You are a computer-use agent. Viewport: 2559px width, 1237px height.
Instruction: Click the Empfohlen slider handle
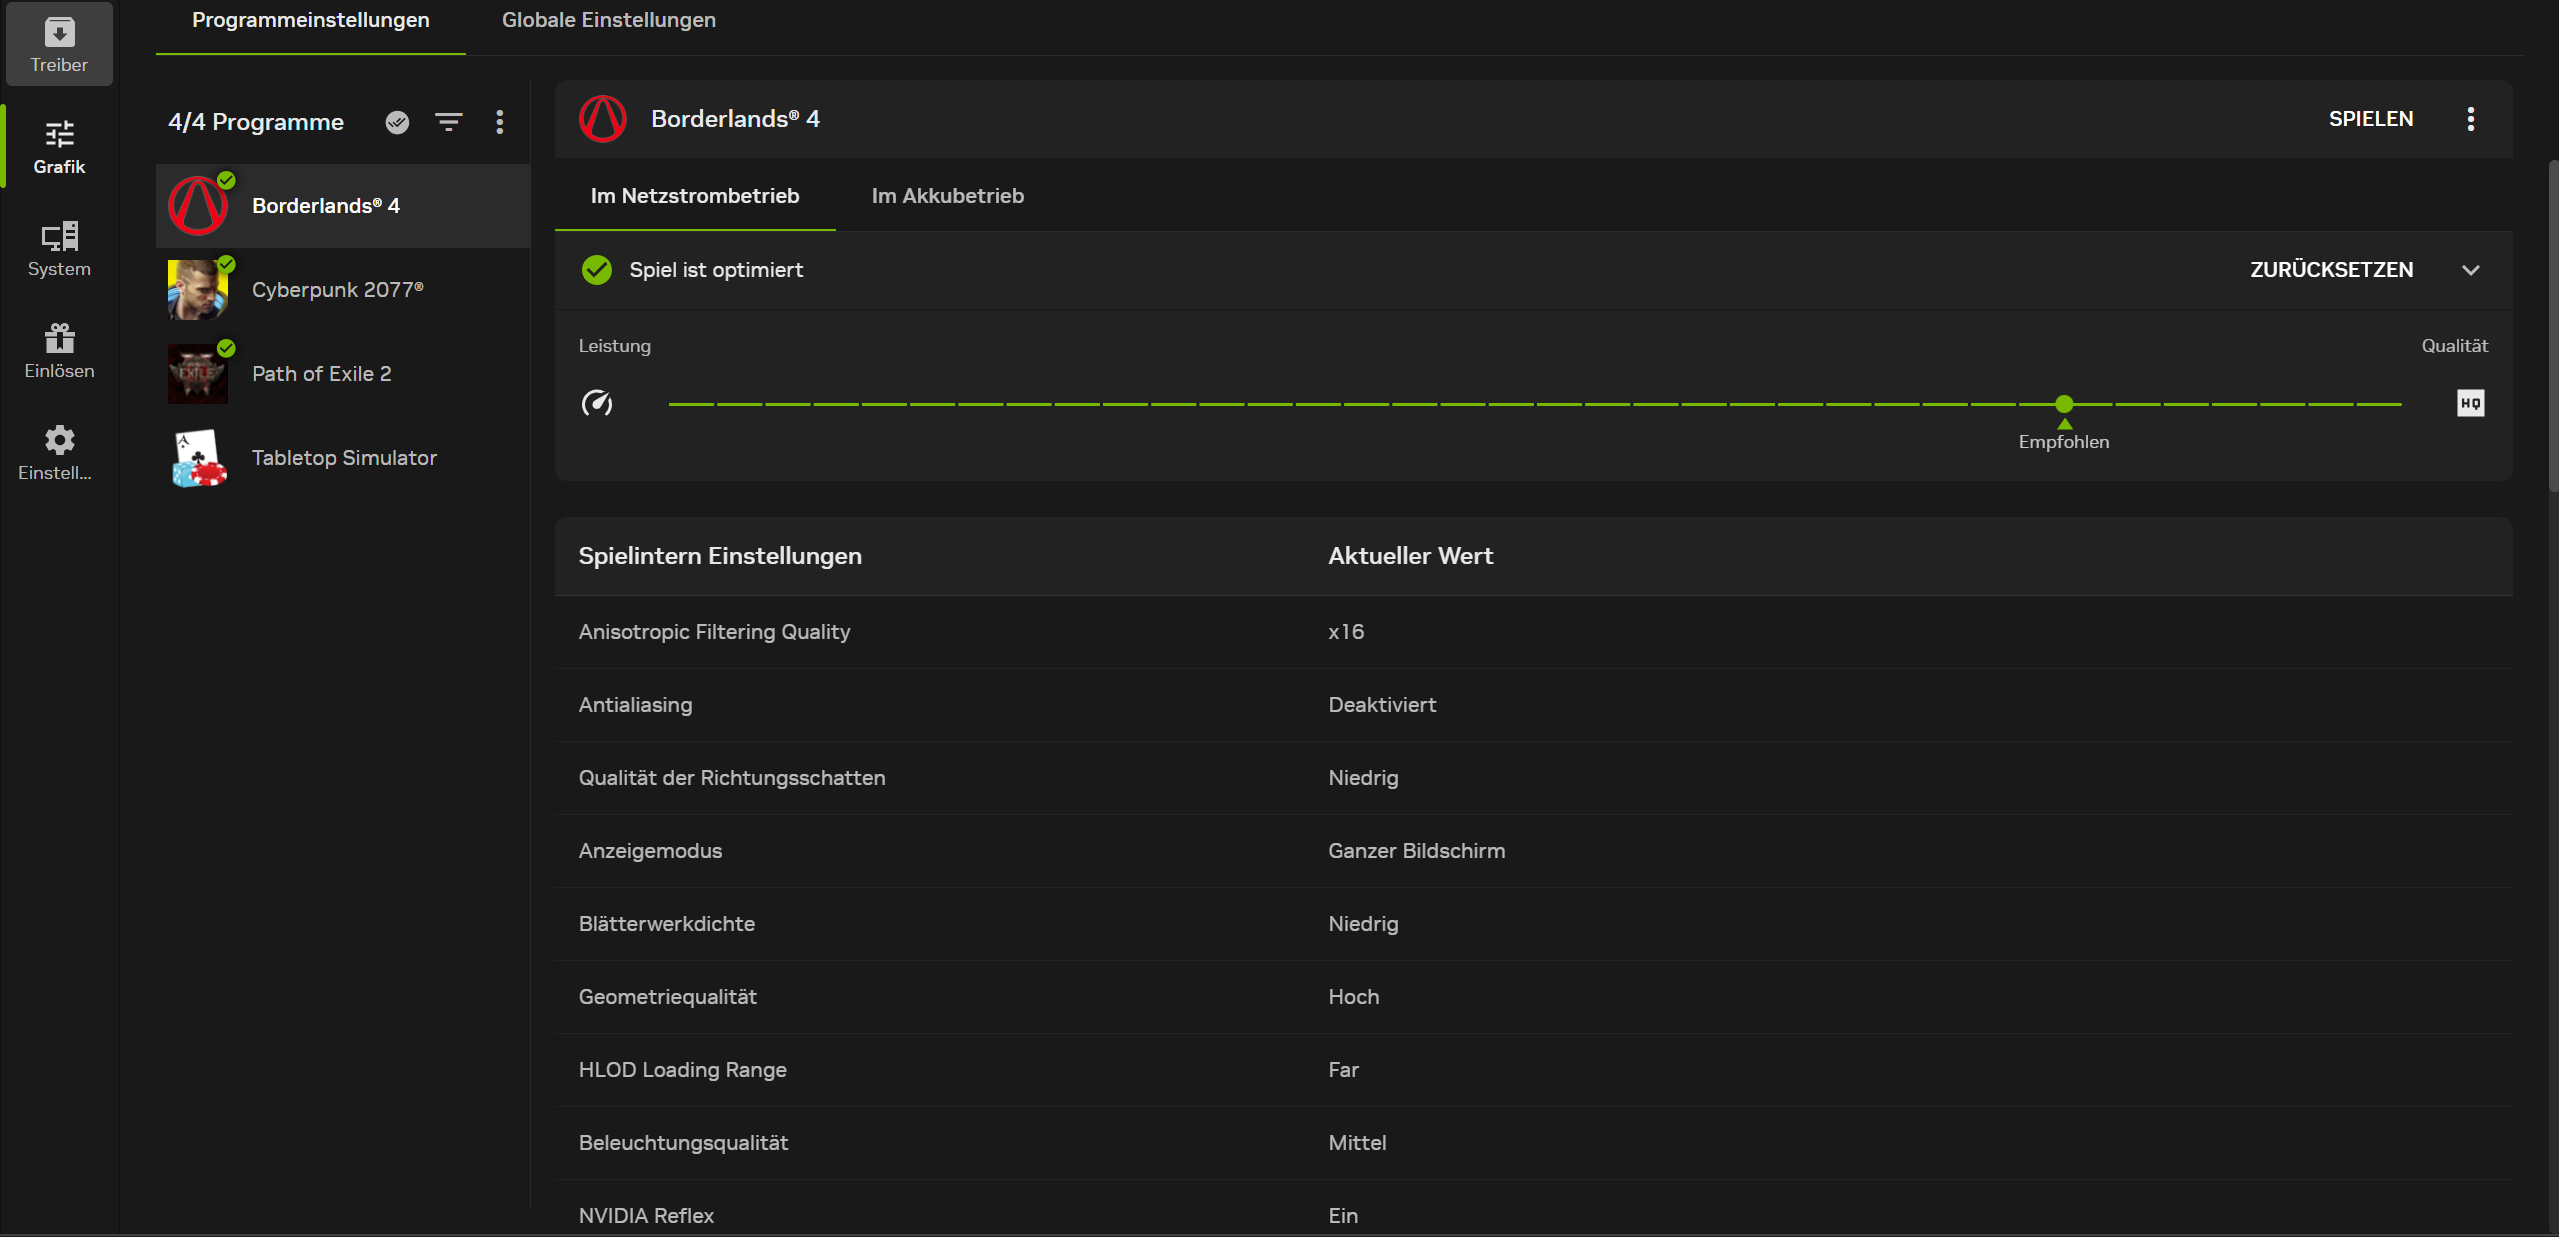2064,404
